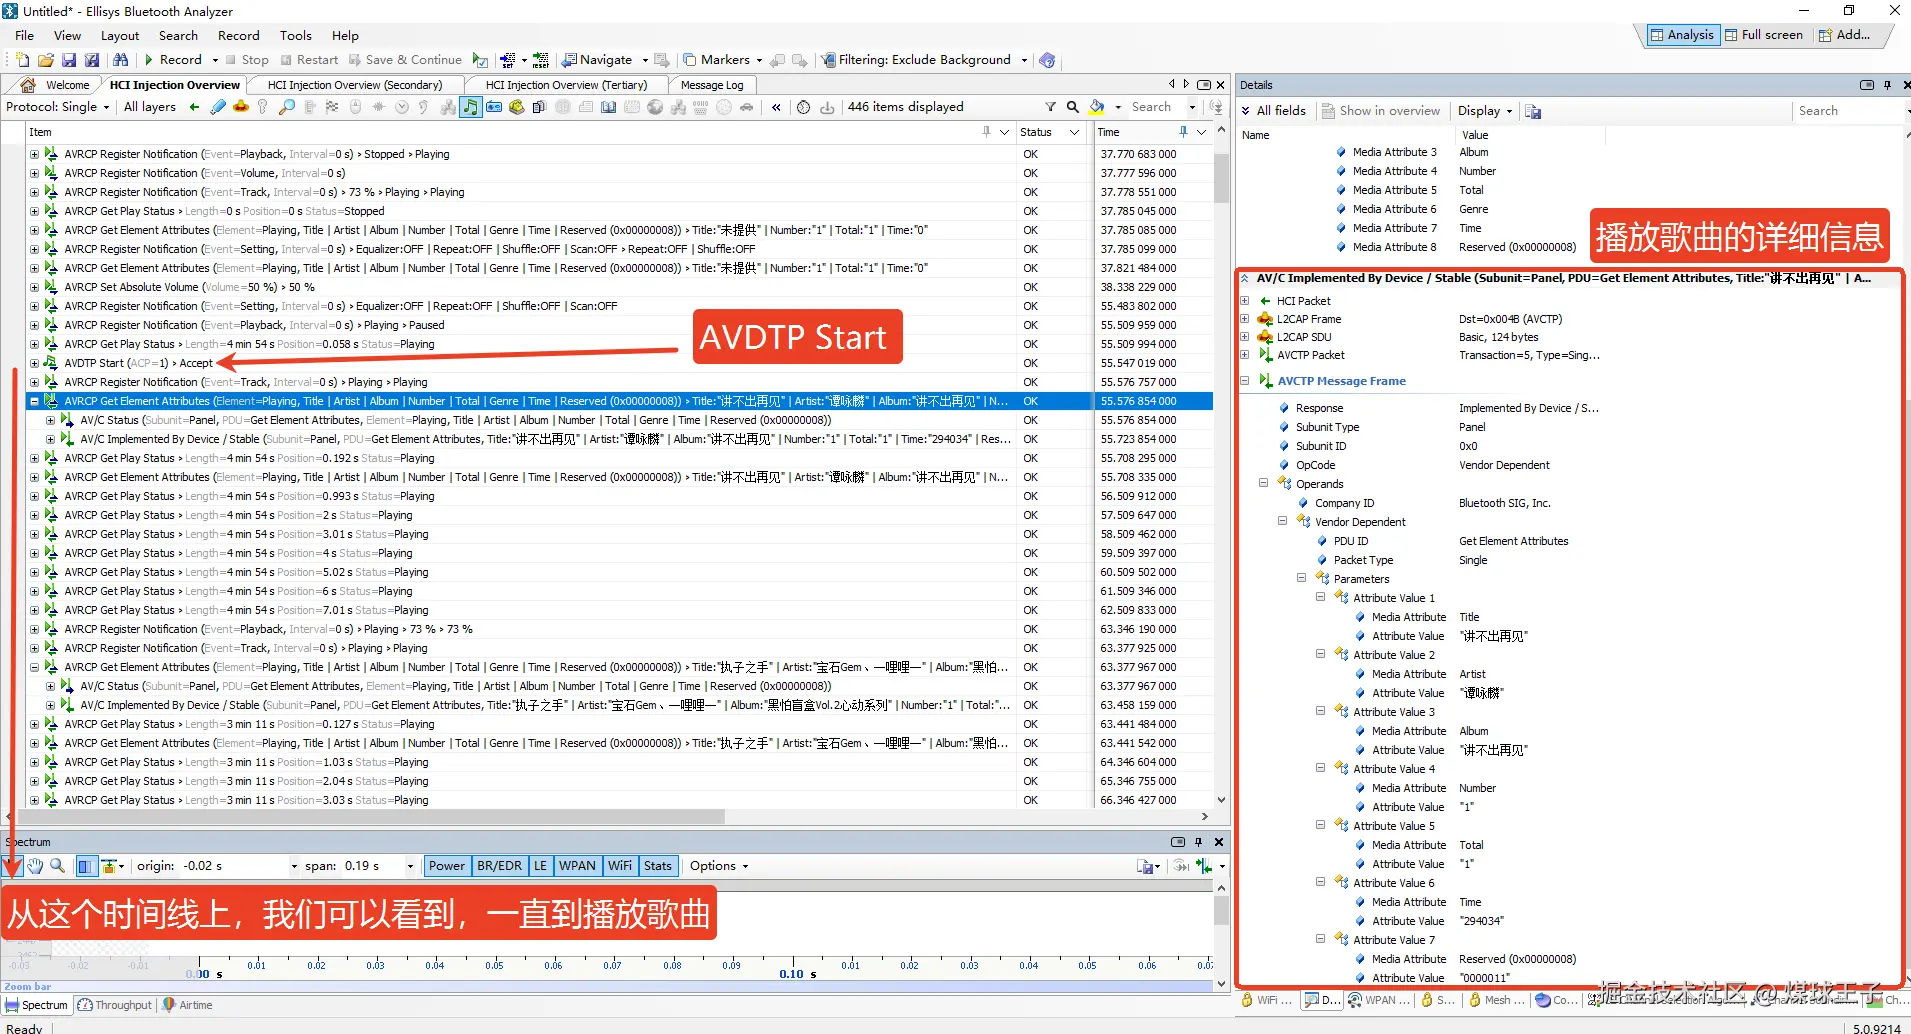Click the overview Search field

coord(1157,107)
